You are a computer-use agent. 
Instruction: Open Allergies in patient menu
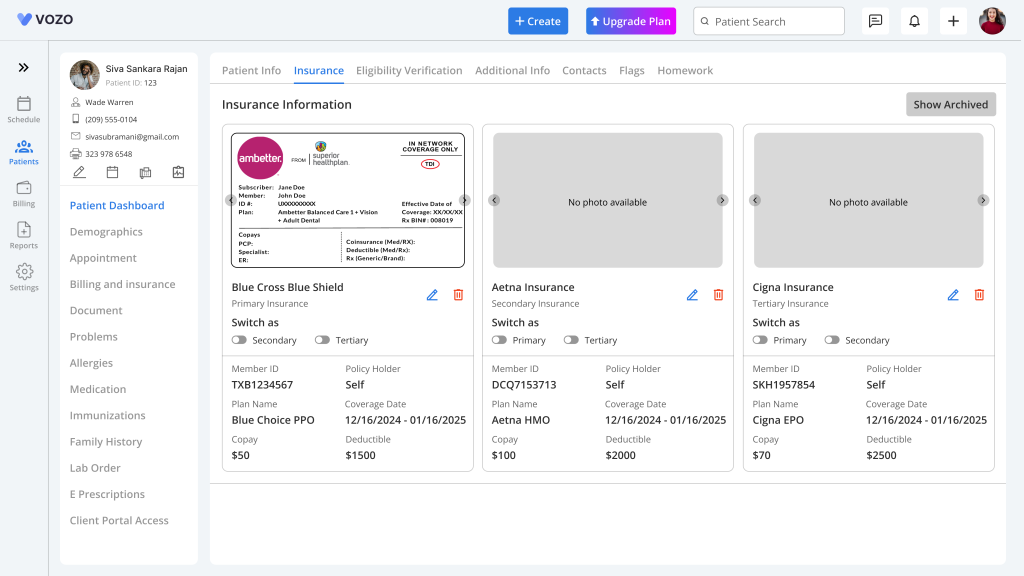click(91, 363)
